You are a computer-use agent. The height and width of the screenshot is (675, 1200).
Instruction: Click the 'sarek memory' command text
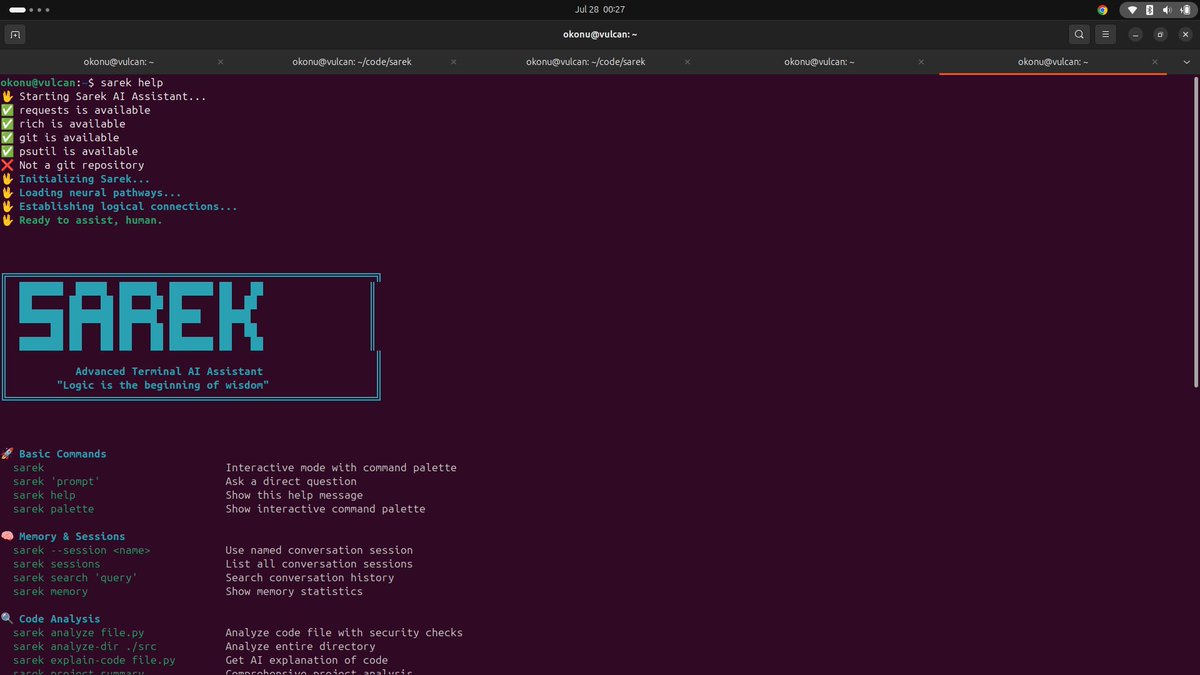[x=50, y=592]
